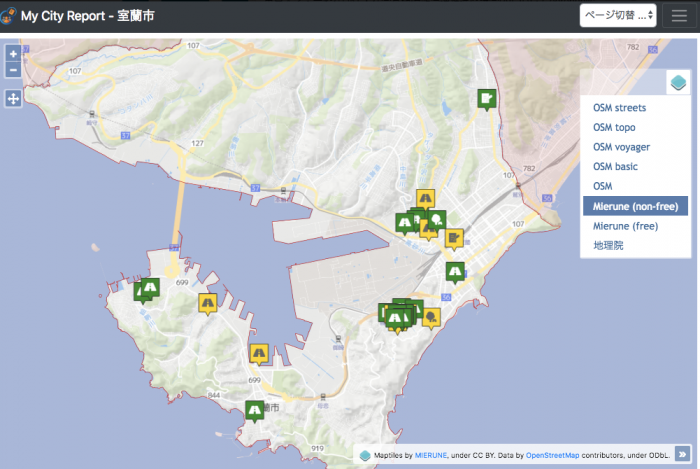700x469 pixels.
Task: Open the ページ切替 page switch dropdown
Action: [618, 16]
